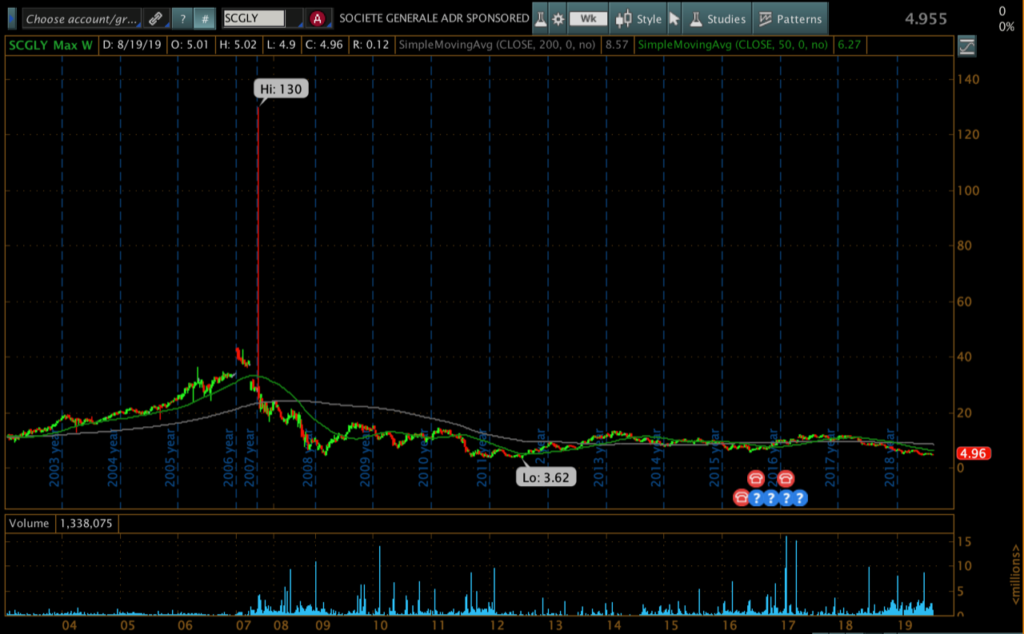Image resolution: width=1024 pixels, height=634 pixels.
Task: Click the flask icon left of the gear
Action: 541,19
